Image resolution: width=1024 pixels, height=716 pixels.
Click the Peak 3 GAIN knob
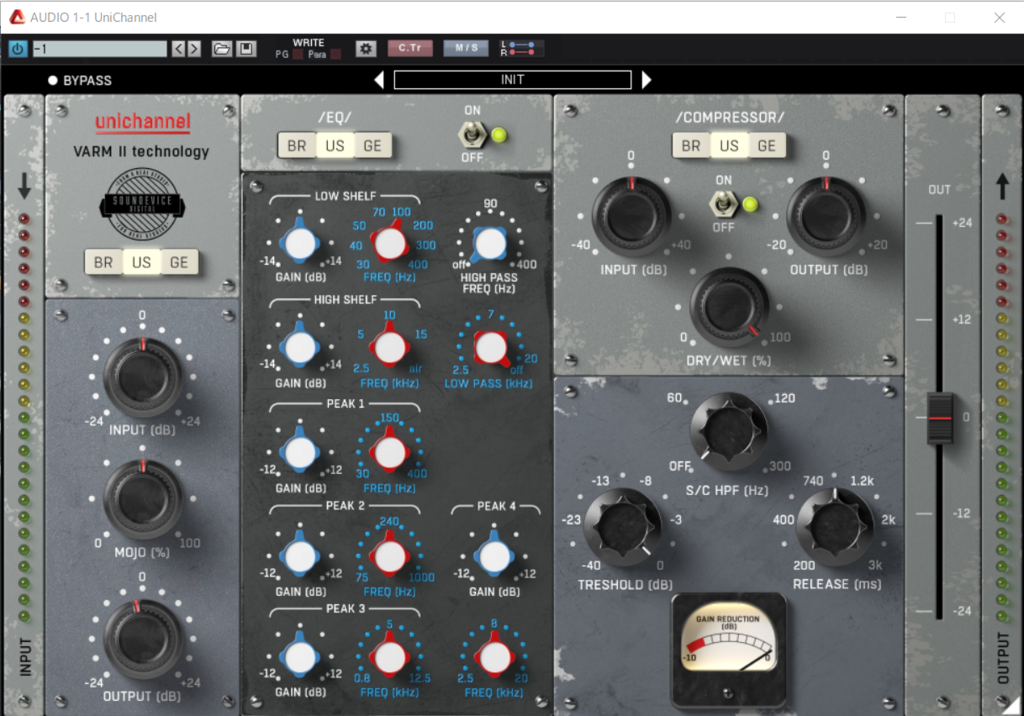pos(300,657)
